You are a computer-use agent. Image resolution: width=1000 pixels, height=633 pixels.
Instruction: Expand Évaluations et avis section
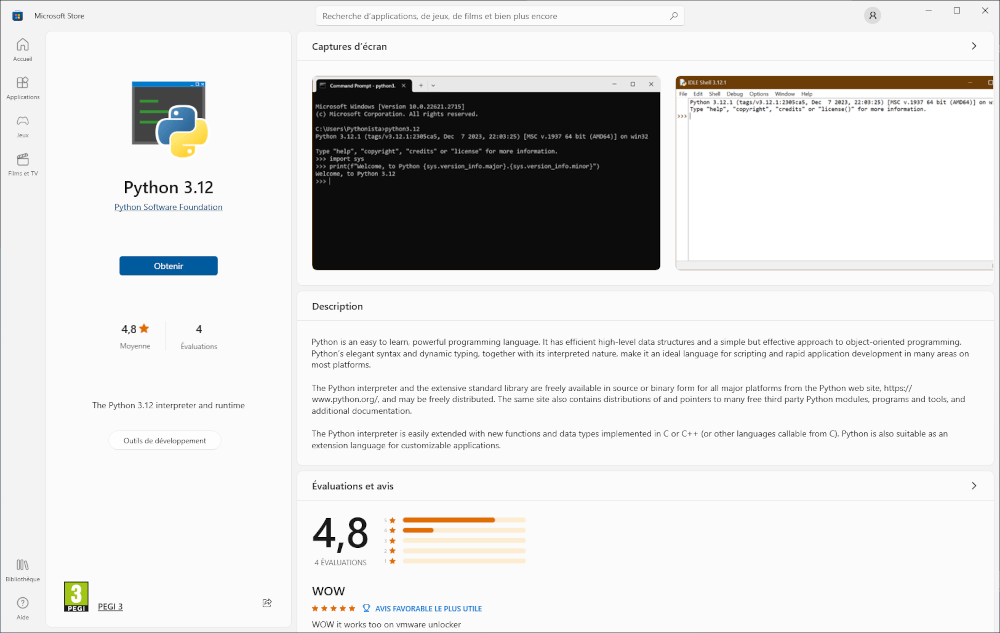point(973,485)
